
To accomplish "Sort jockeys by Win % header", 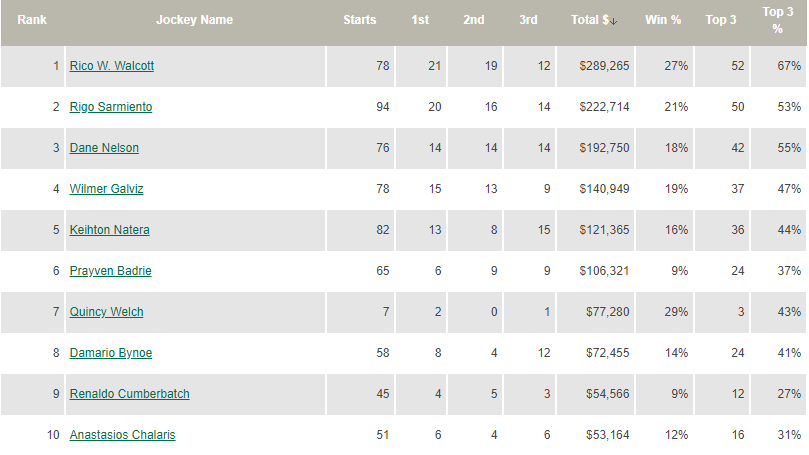I will click(662, 19).
